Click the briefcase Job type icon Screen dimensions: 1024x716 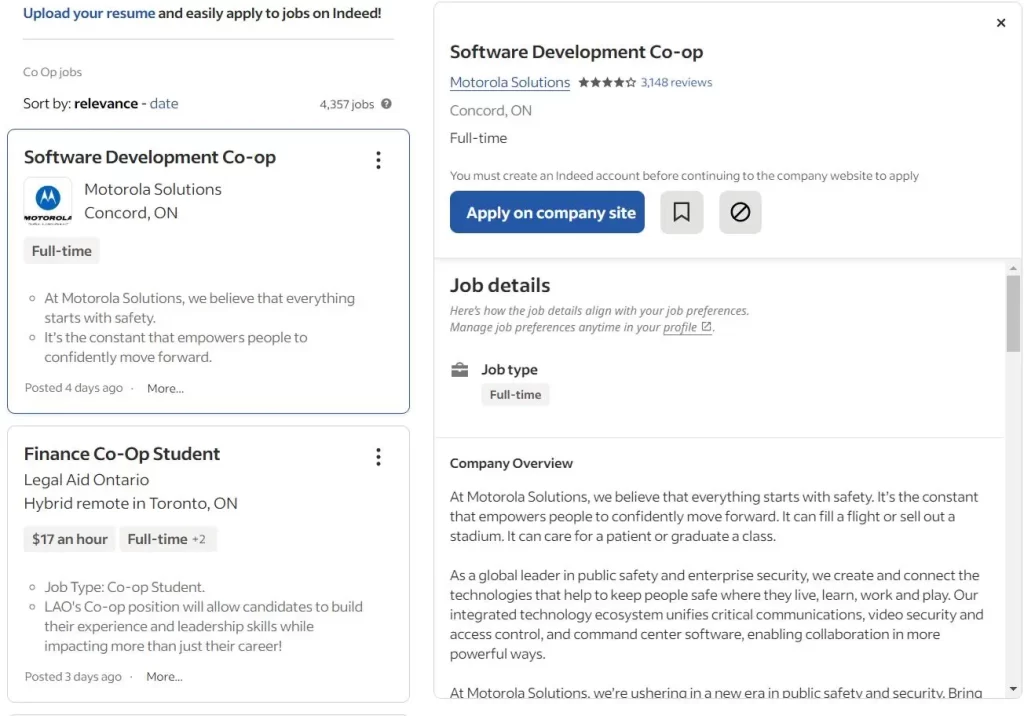pos(460,370)
